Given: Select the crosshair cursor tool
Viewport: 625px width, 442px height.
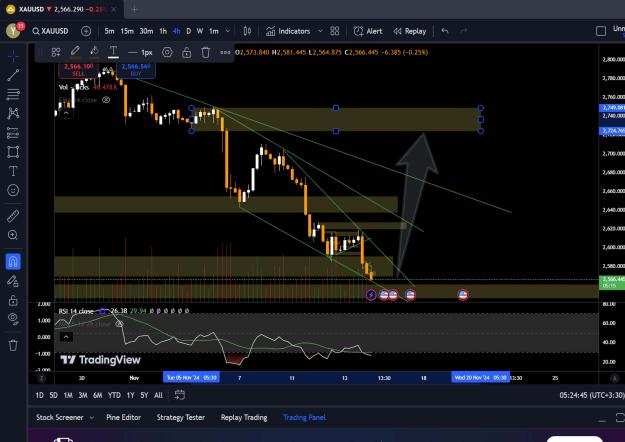Looking at the screenshot, I should 13,56.
